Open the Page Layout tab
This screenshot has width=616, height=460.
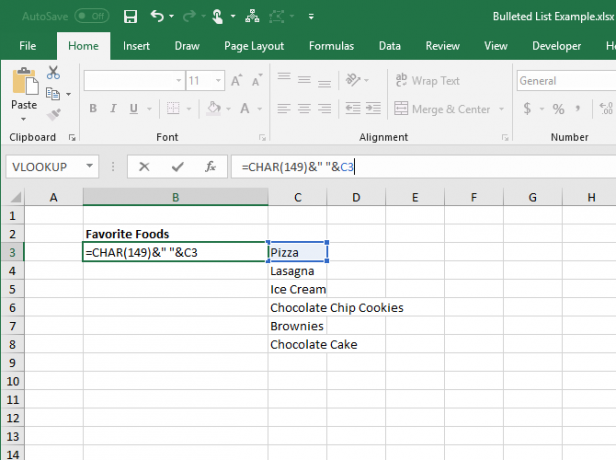coord(254,46)
